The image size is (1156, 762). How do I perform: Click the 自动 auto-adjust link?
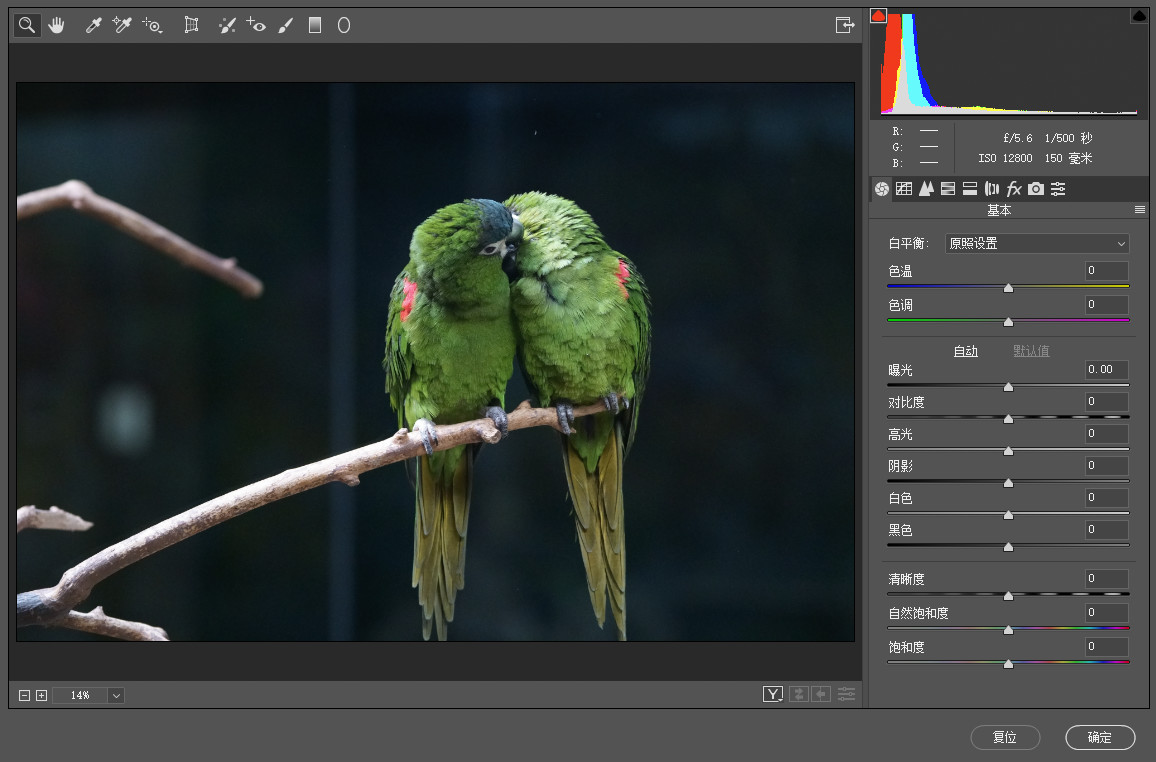pyautogui.click(x=965, y=351)
